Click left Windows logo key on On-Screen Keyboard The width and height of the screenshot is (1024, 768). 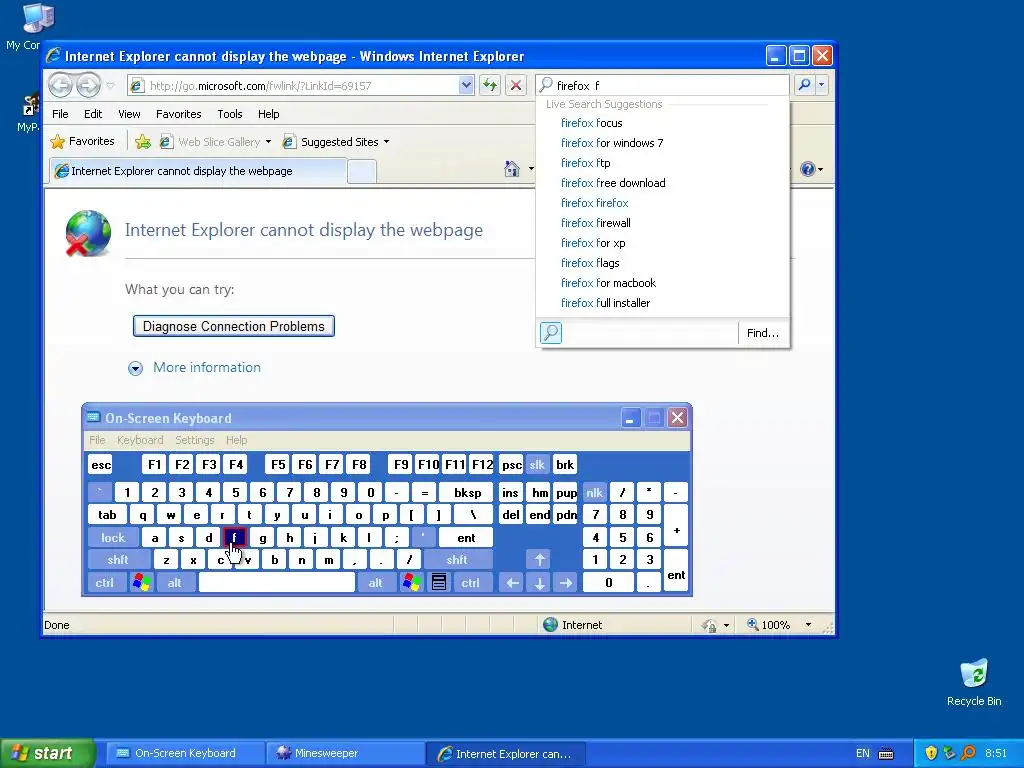point(141,583)
